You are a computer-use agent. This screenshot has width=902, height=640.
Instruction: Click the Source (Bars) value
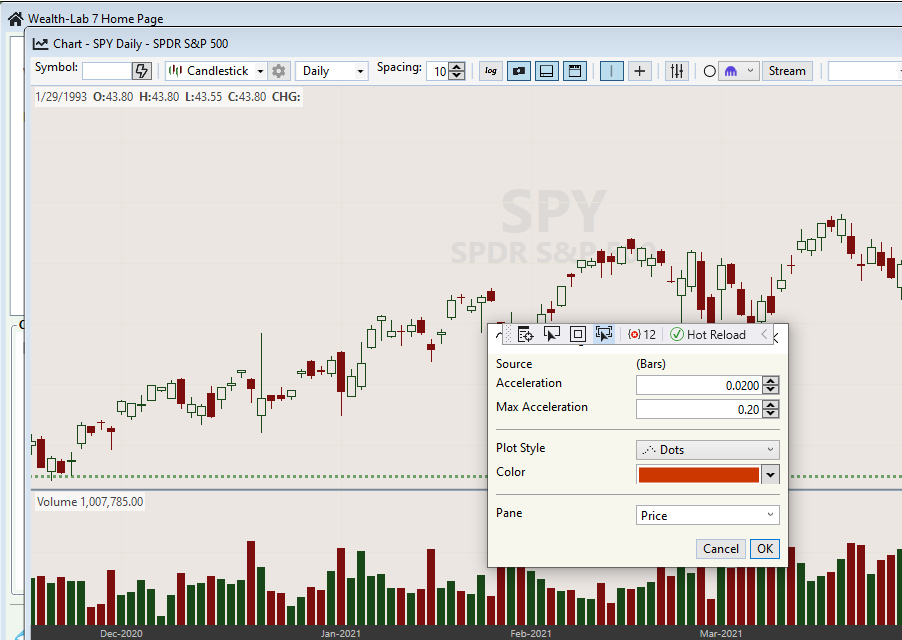pyautogui.click(x=651, y=364)
